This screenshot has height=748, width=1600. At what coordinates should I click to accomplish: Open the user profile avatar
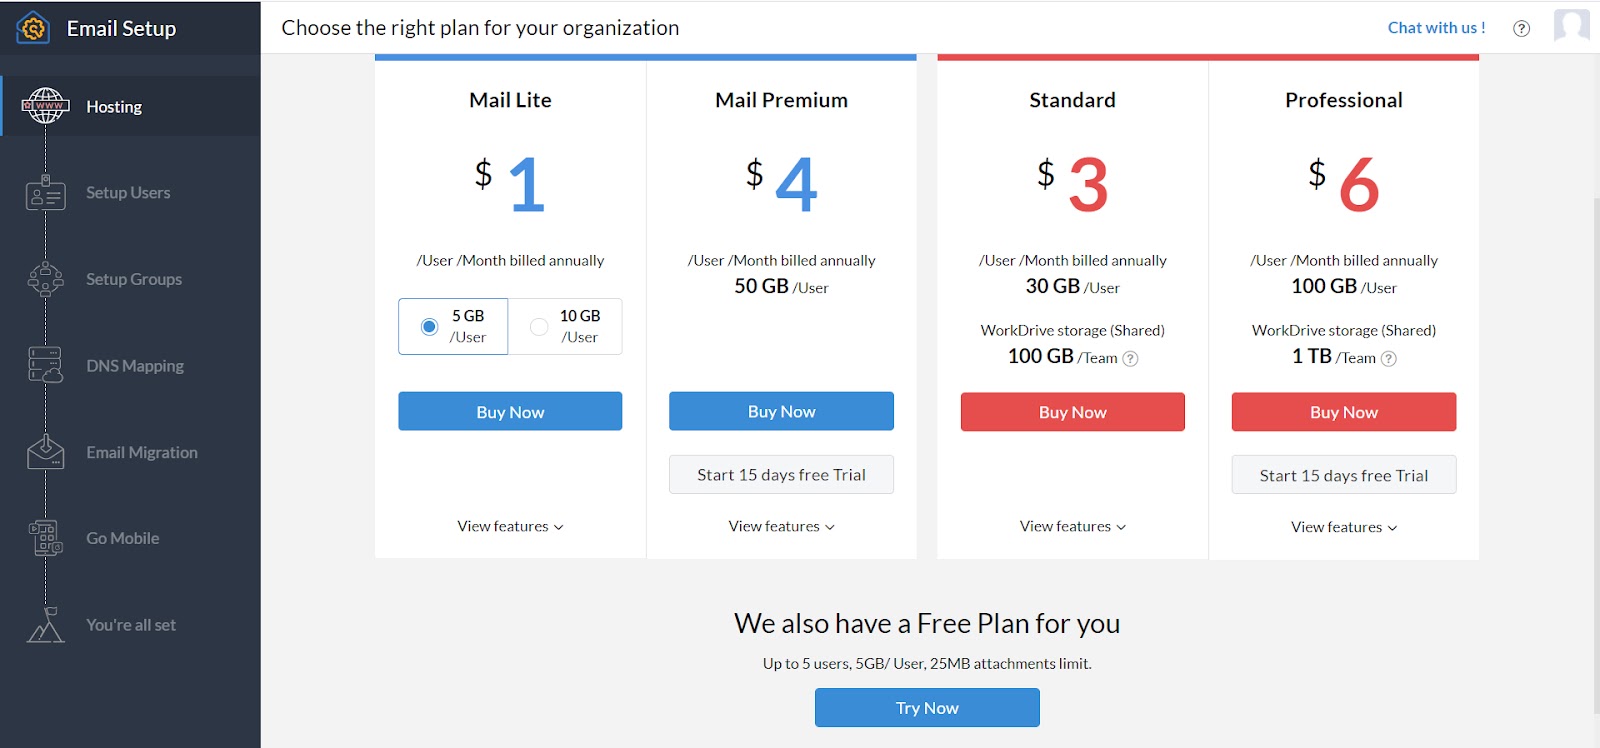[x=1571, y=26]
